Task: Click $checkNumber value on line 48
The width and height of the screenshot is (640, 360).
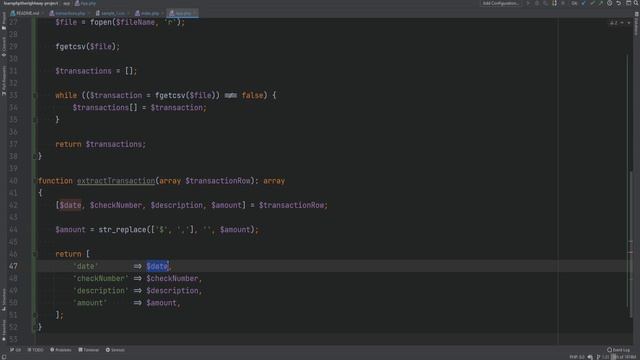Action: [172, 278]
